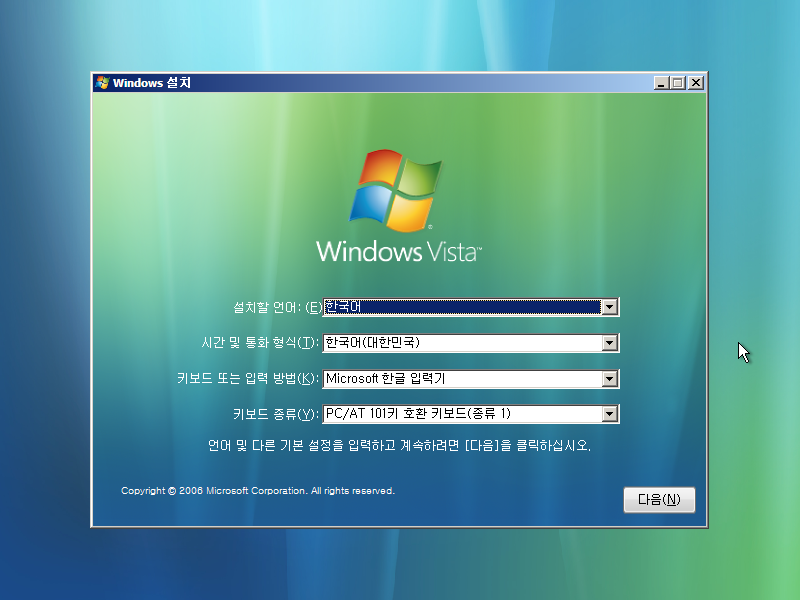The width and height of the screenshot is (800, 600).
Task: Click the instruction text mentioning [다음]
Action: coord(399,445)
